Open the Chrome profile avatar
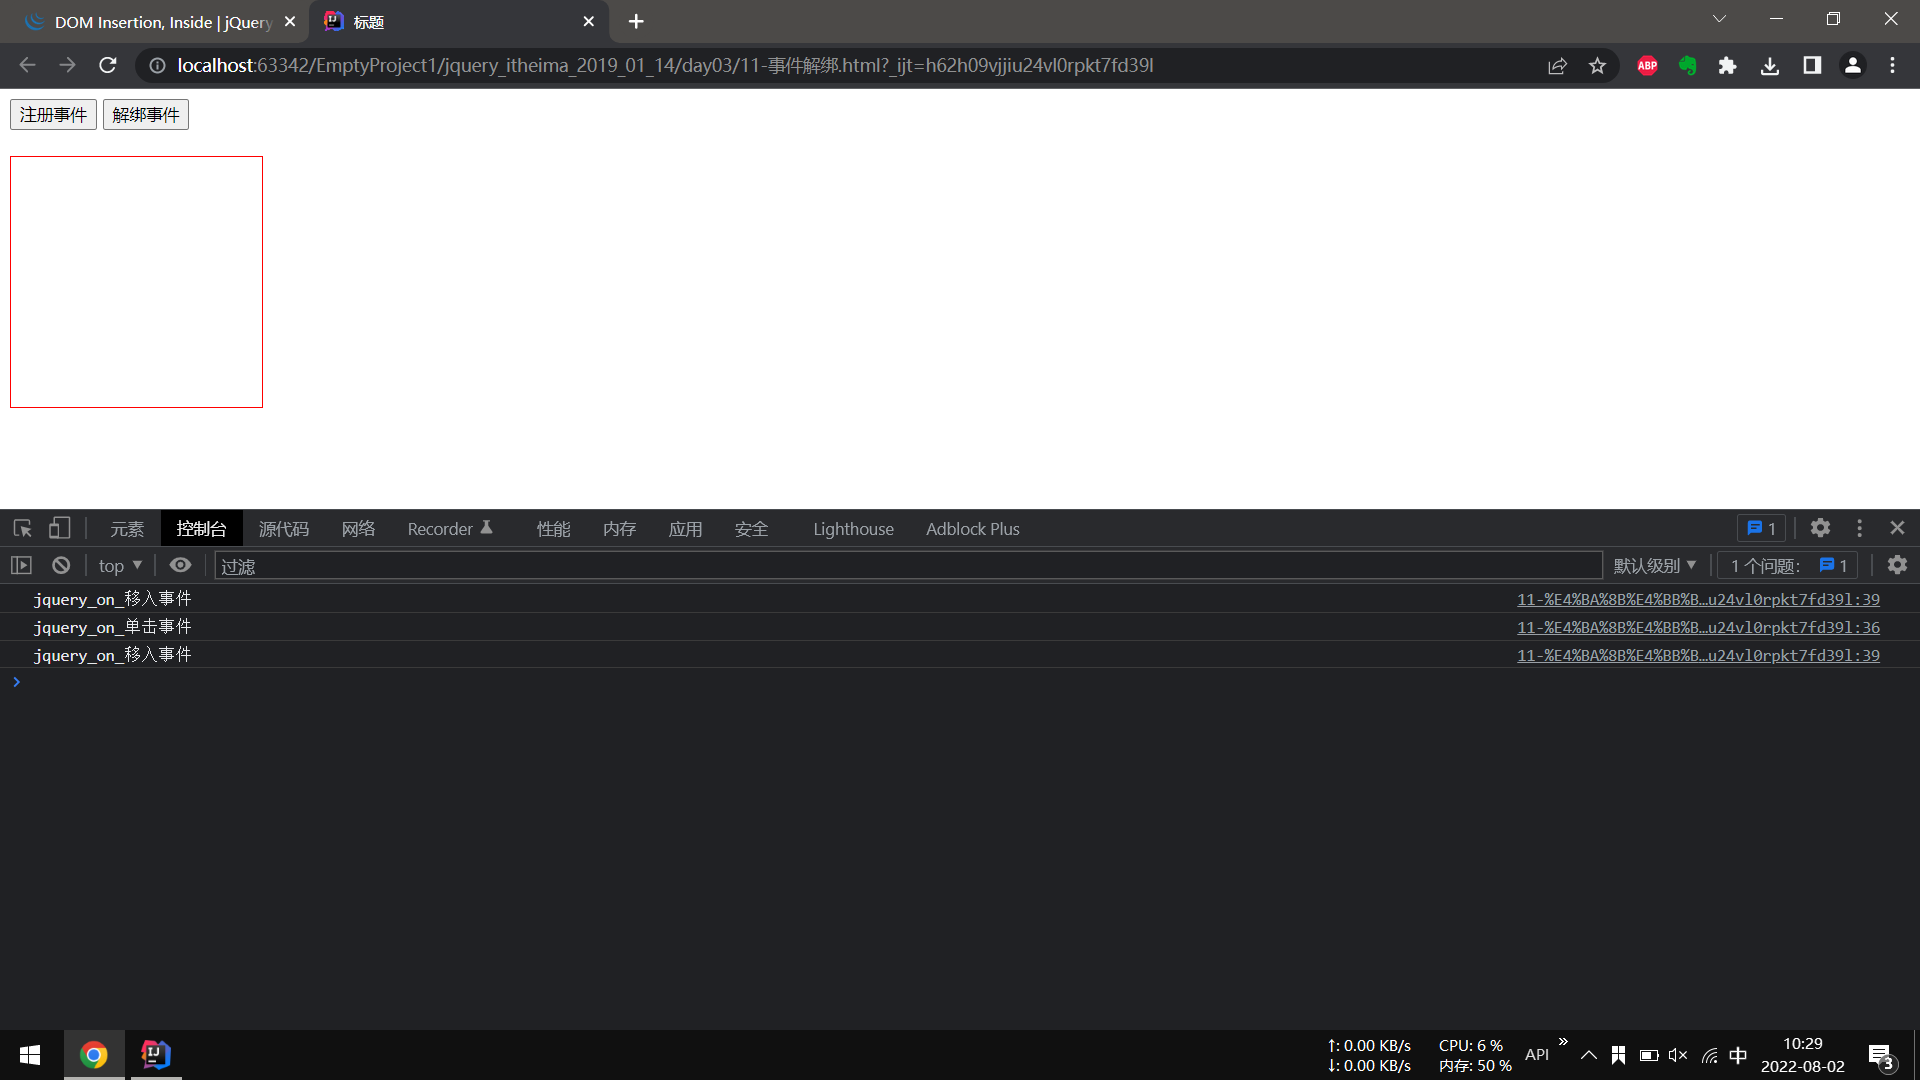Viewport: 1920px width, 1080px height. [1853, 65]
